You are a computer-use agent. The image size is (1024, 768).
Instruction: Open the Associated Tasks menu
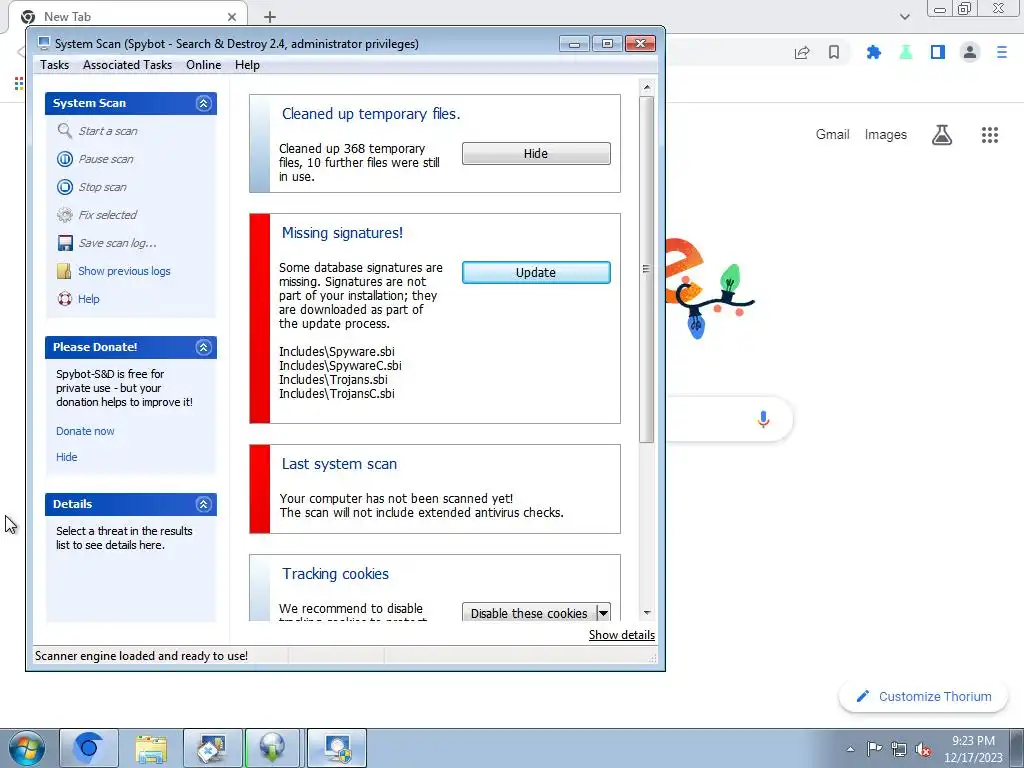point(127,65)
